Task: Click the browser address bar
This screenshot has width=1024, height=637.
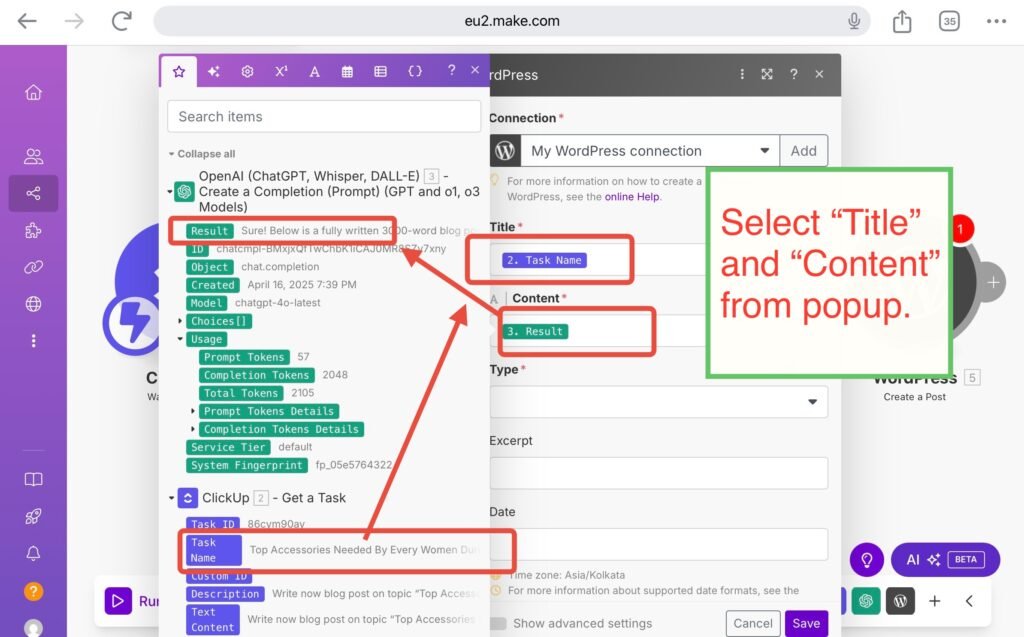Action: pos(511,21)
